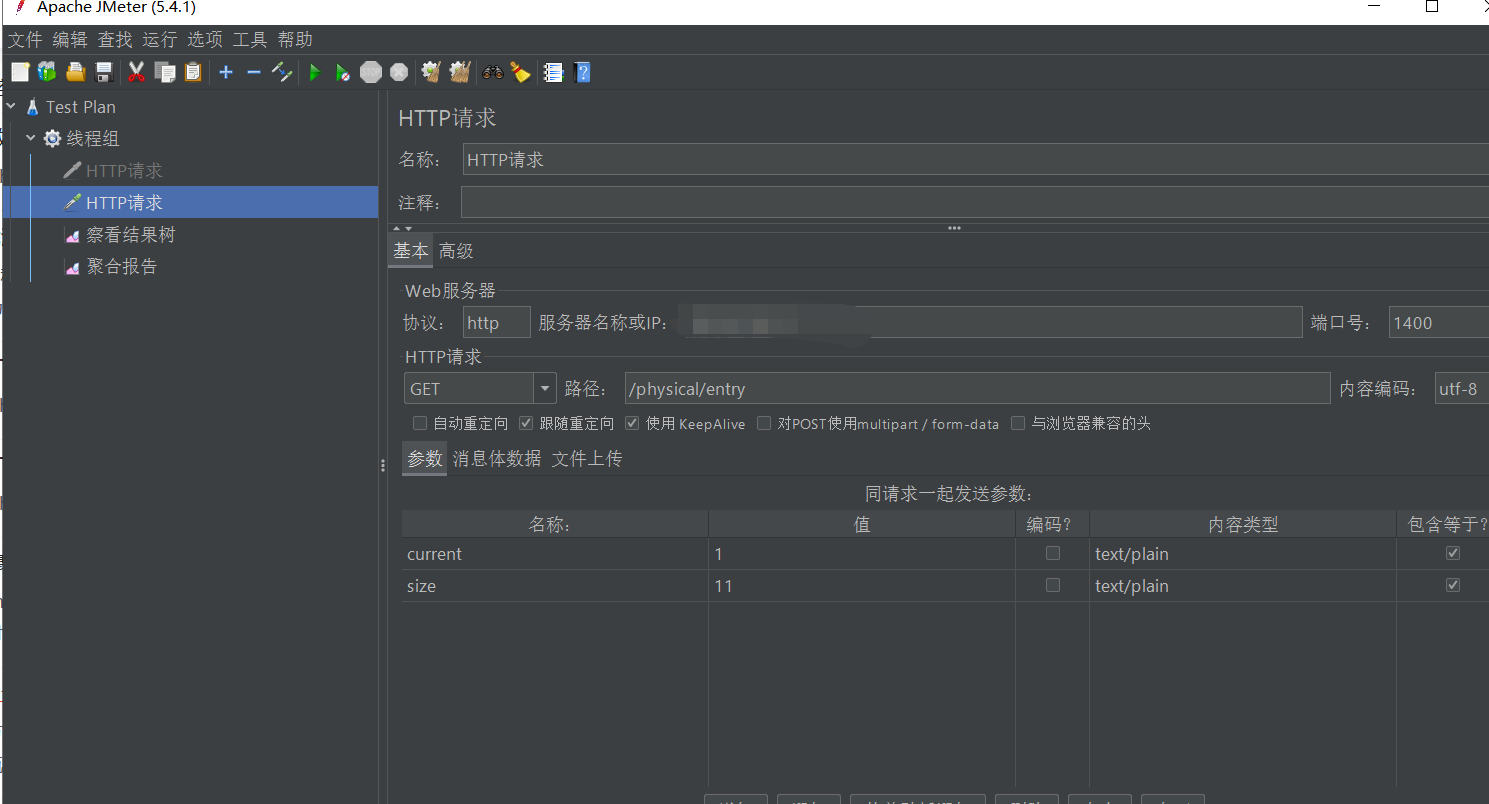Click the 注释 comment field
The image size is (1489, 804).
tap(975, 202)
